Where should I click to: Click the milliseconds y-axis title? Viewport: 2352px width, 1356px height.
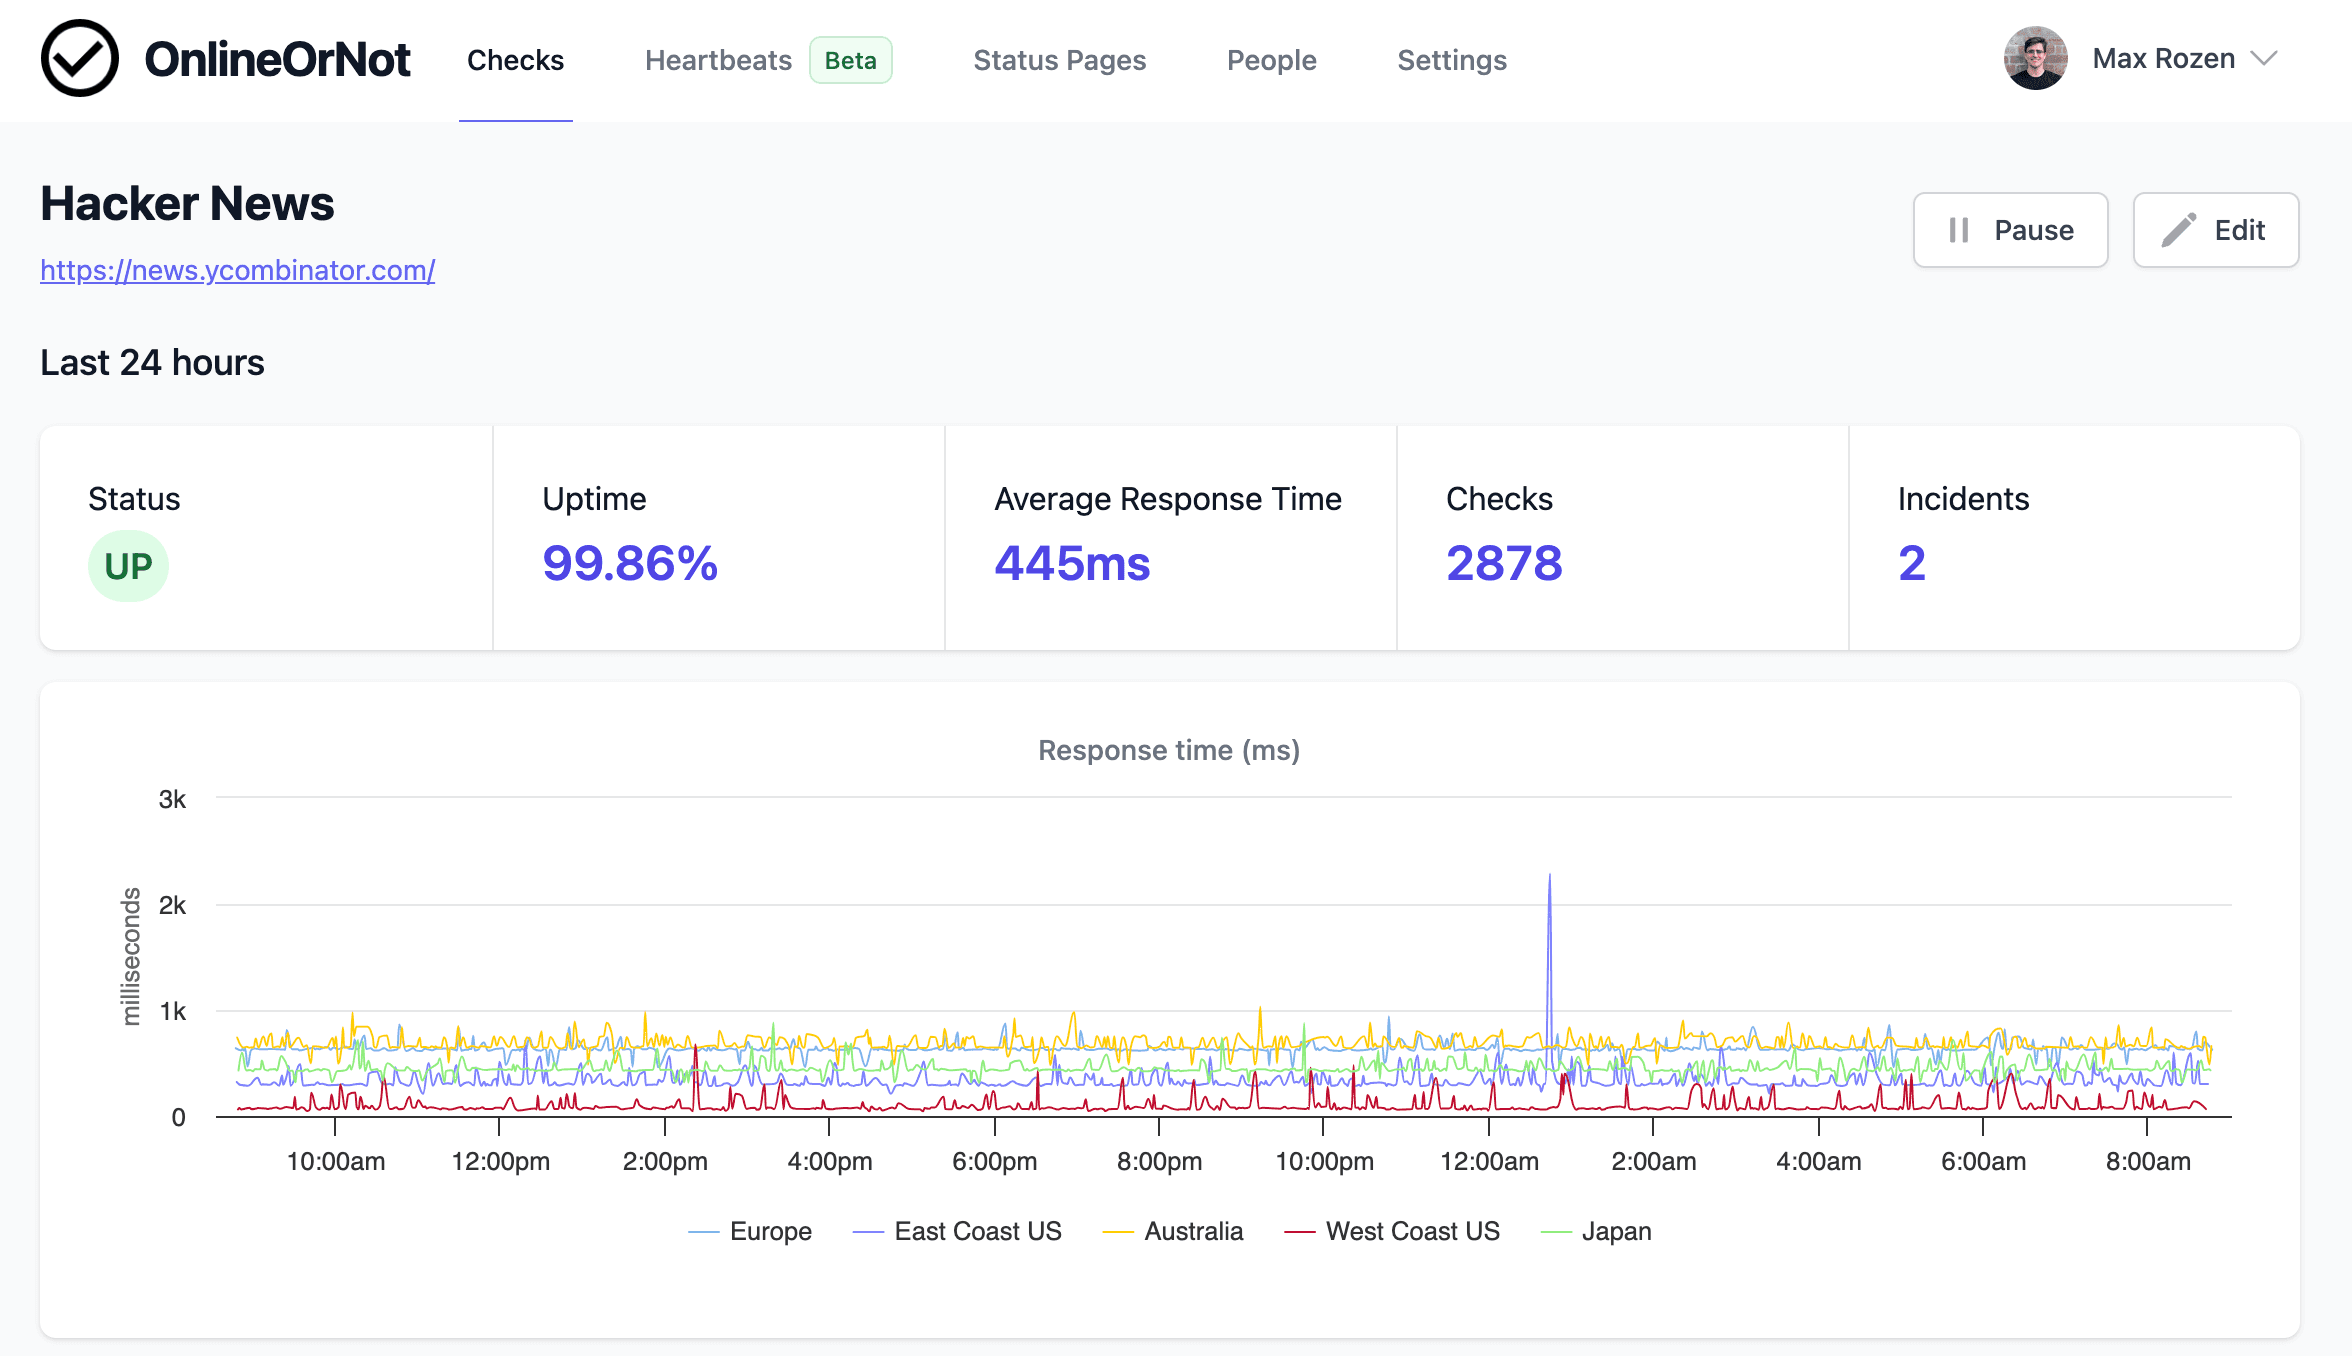pos(130,956)
